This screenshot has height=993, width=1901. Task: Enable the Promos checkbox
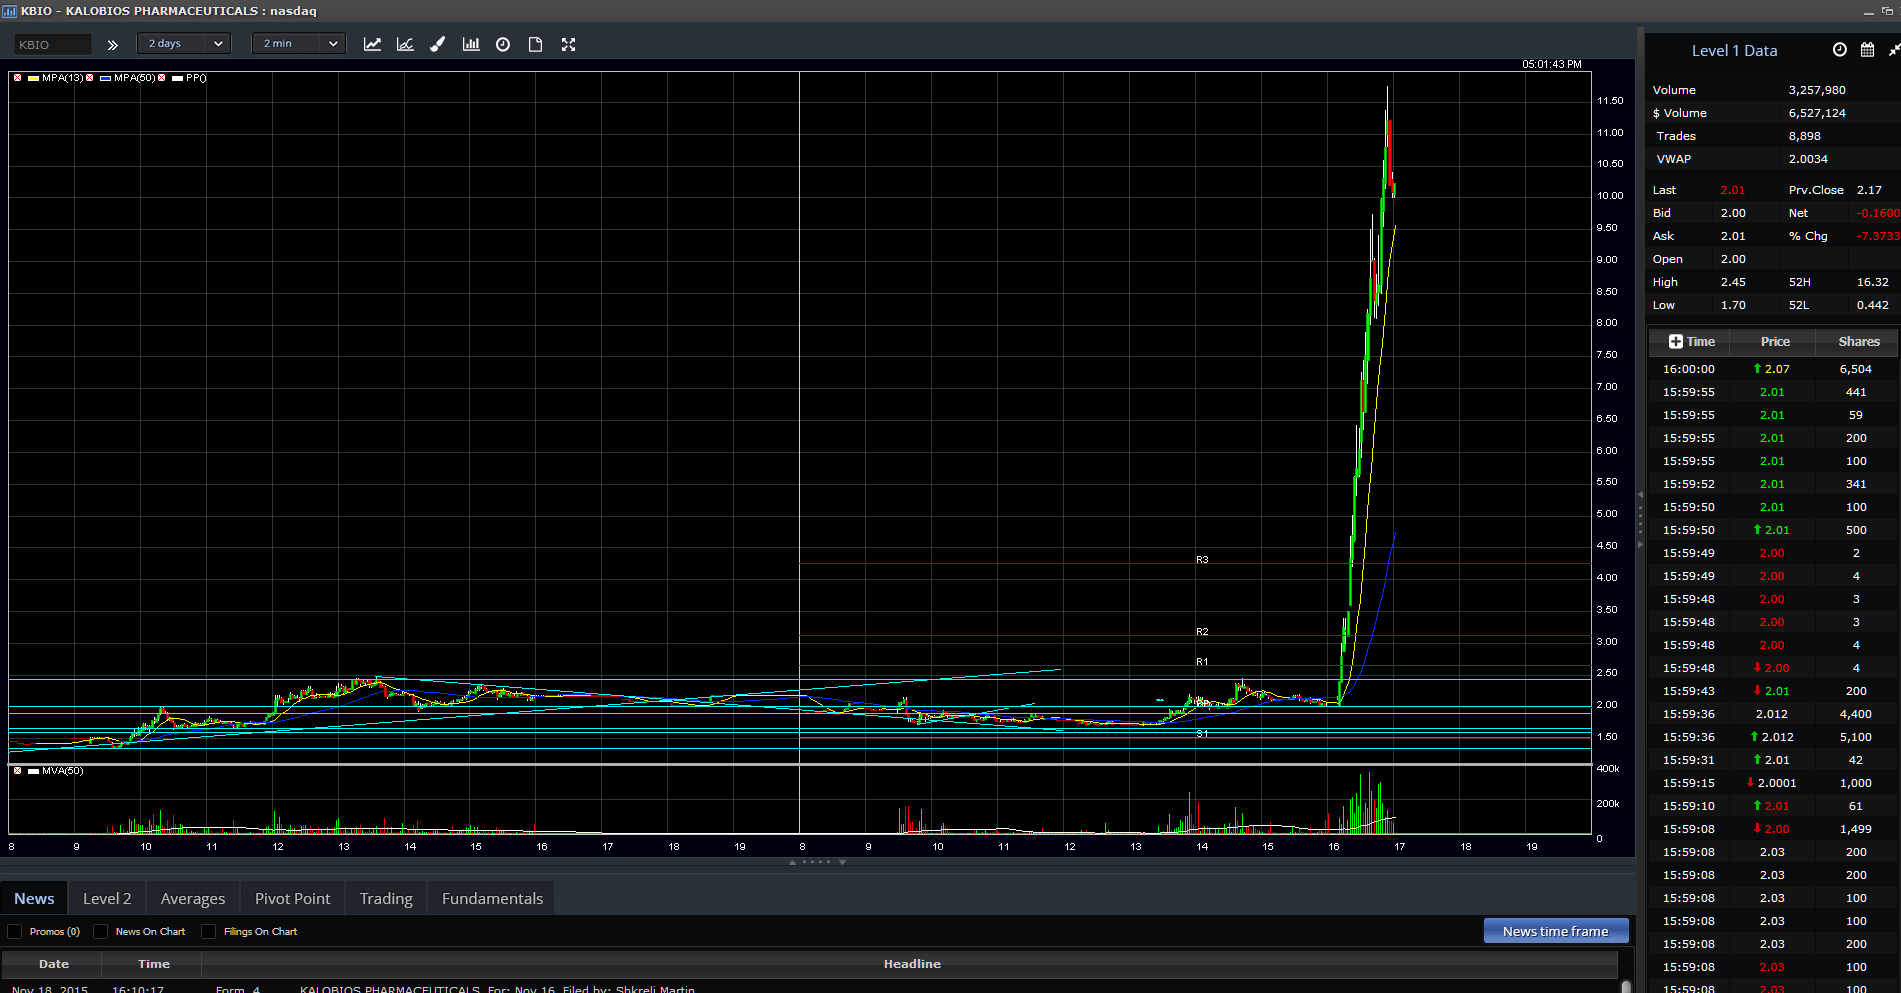point(15,932)
